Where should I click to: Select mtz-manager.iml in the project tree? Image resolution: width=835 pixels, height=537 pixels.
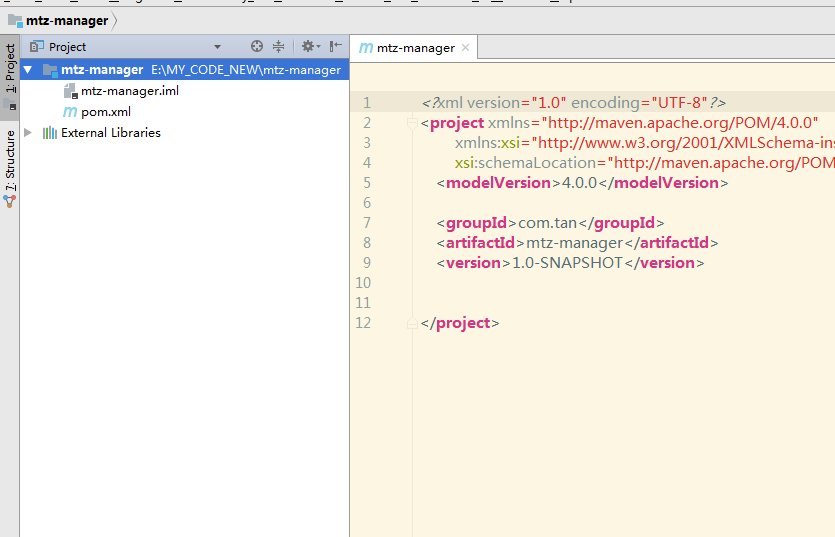pyautogui.click(x=130, y=91)
